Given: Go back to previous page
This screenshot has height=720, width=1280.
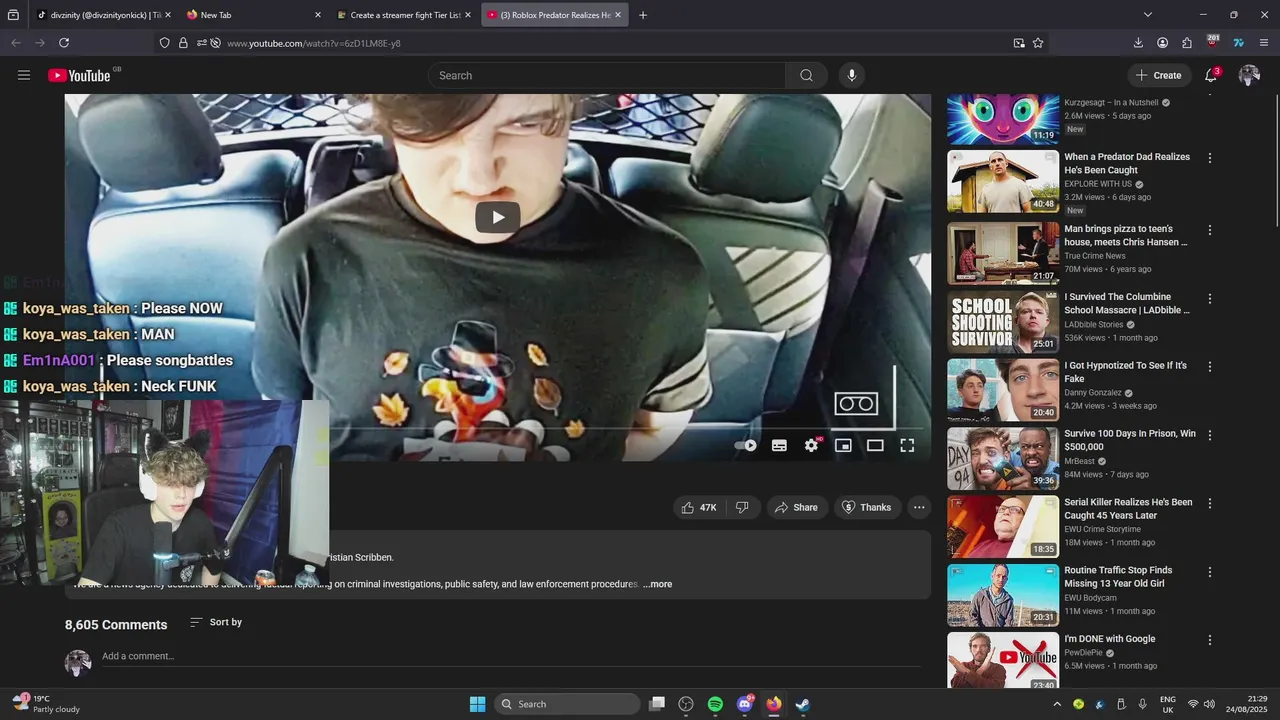Looking at the screenshot, I should click(x=15, y=43).
